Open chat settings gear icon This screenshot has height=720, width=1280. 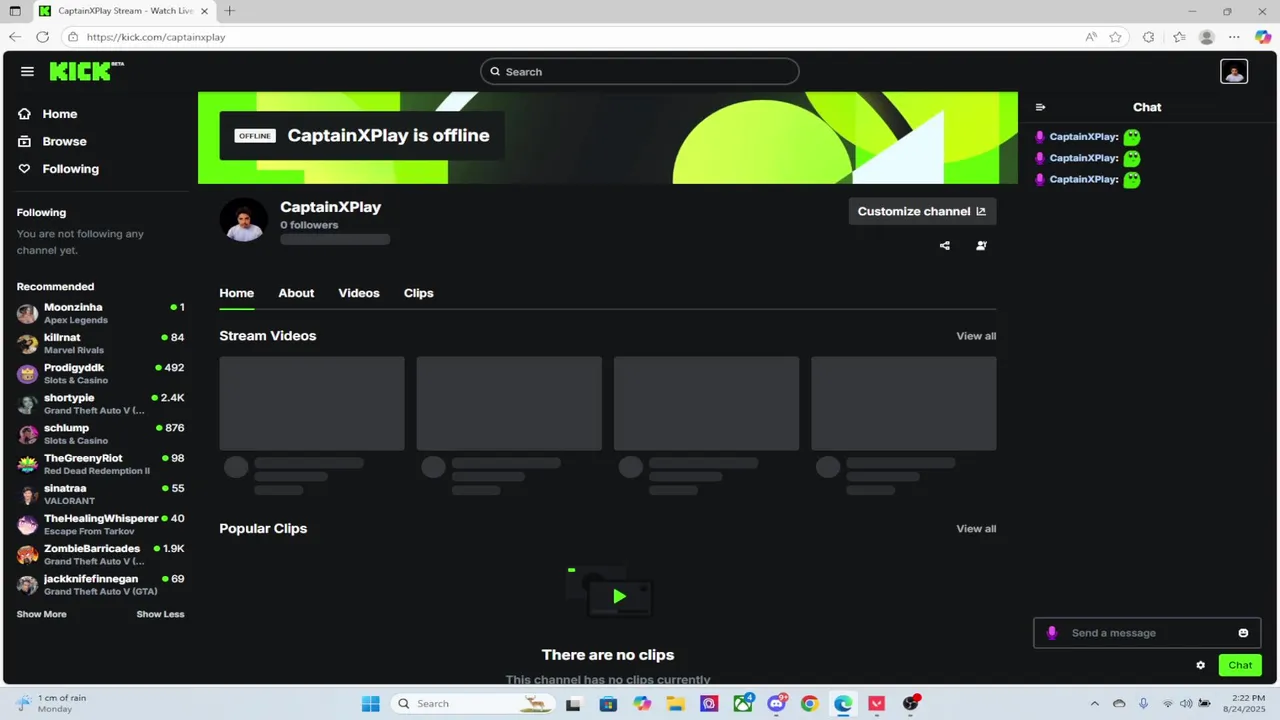[x=1201, y=665]
